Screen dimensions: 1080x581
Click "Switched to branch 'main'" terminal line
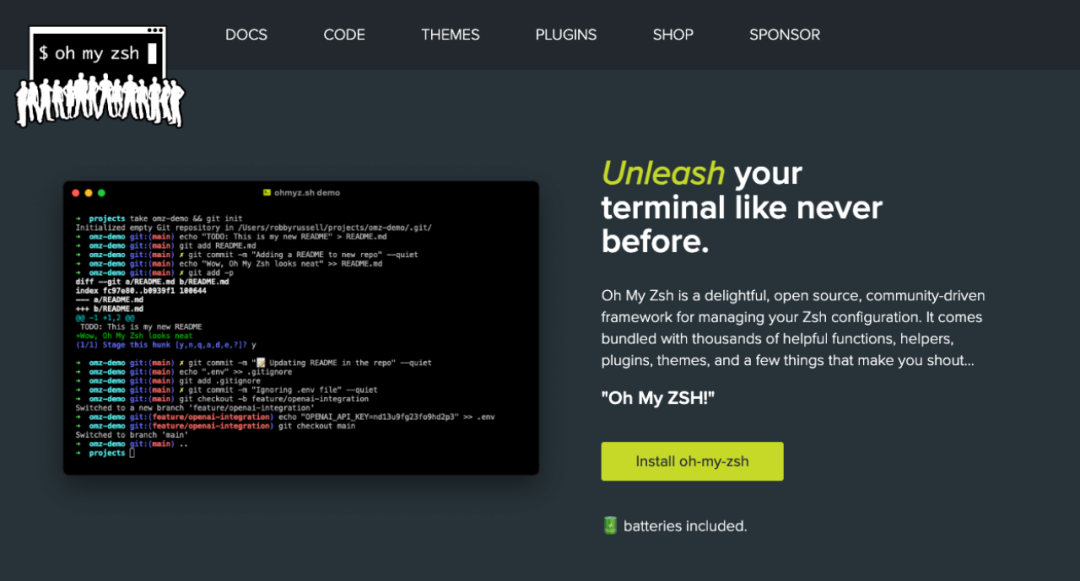pos(132,435)
